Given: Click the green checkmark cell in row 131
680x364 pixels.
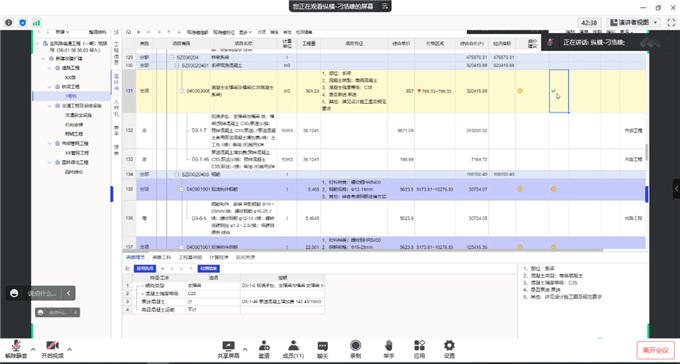Looking at the screenshot, I should point(559,91).
